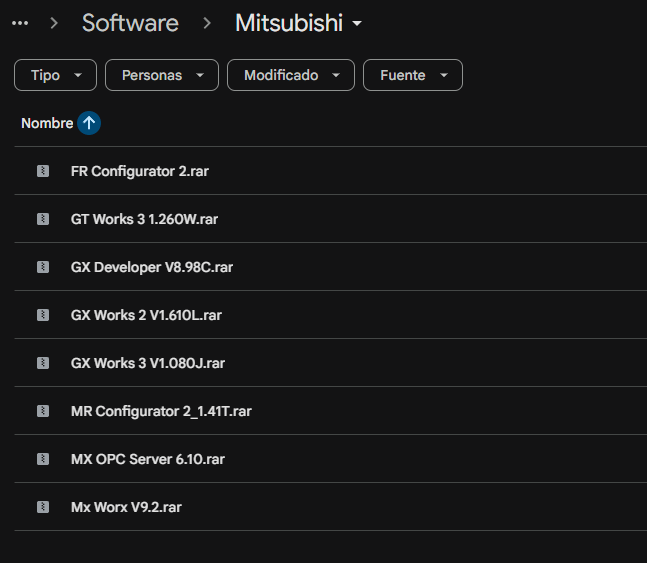The height and width of the screenshot is (563, 647).
Task: Expand the Mitsubishi folder menu arrow
Action: (x=357, y=24)
